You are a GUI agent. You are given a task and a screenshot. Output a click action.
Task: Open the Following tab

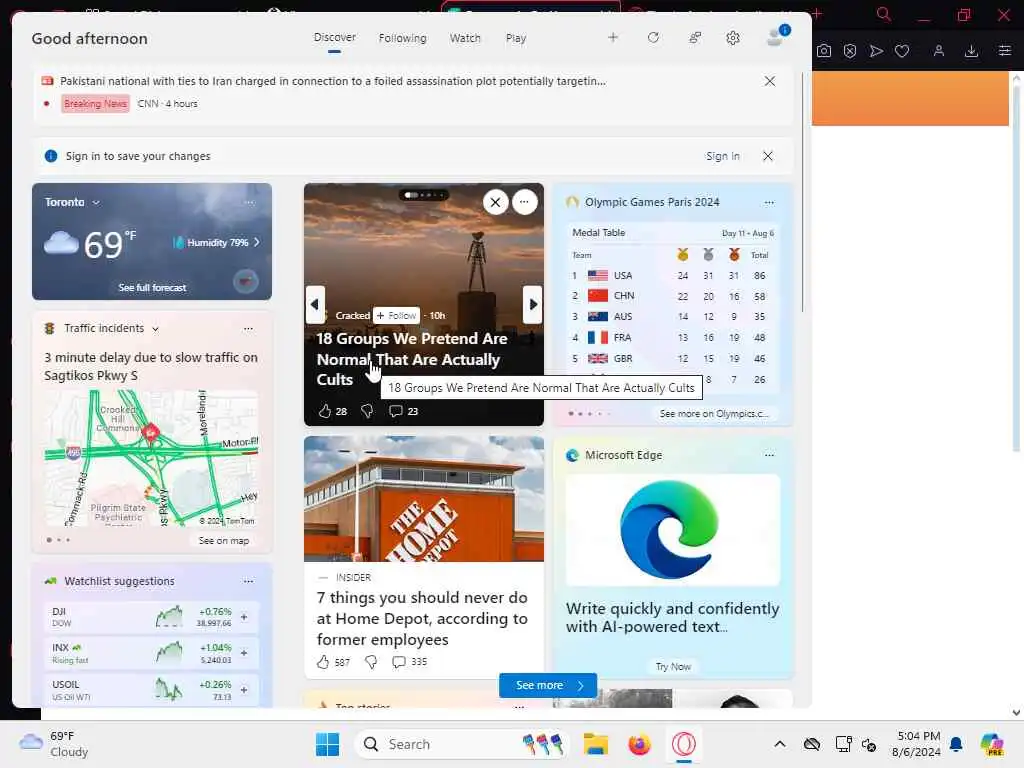tap(402, 39)
